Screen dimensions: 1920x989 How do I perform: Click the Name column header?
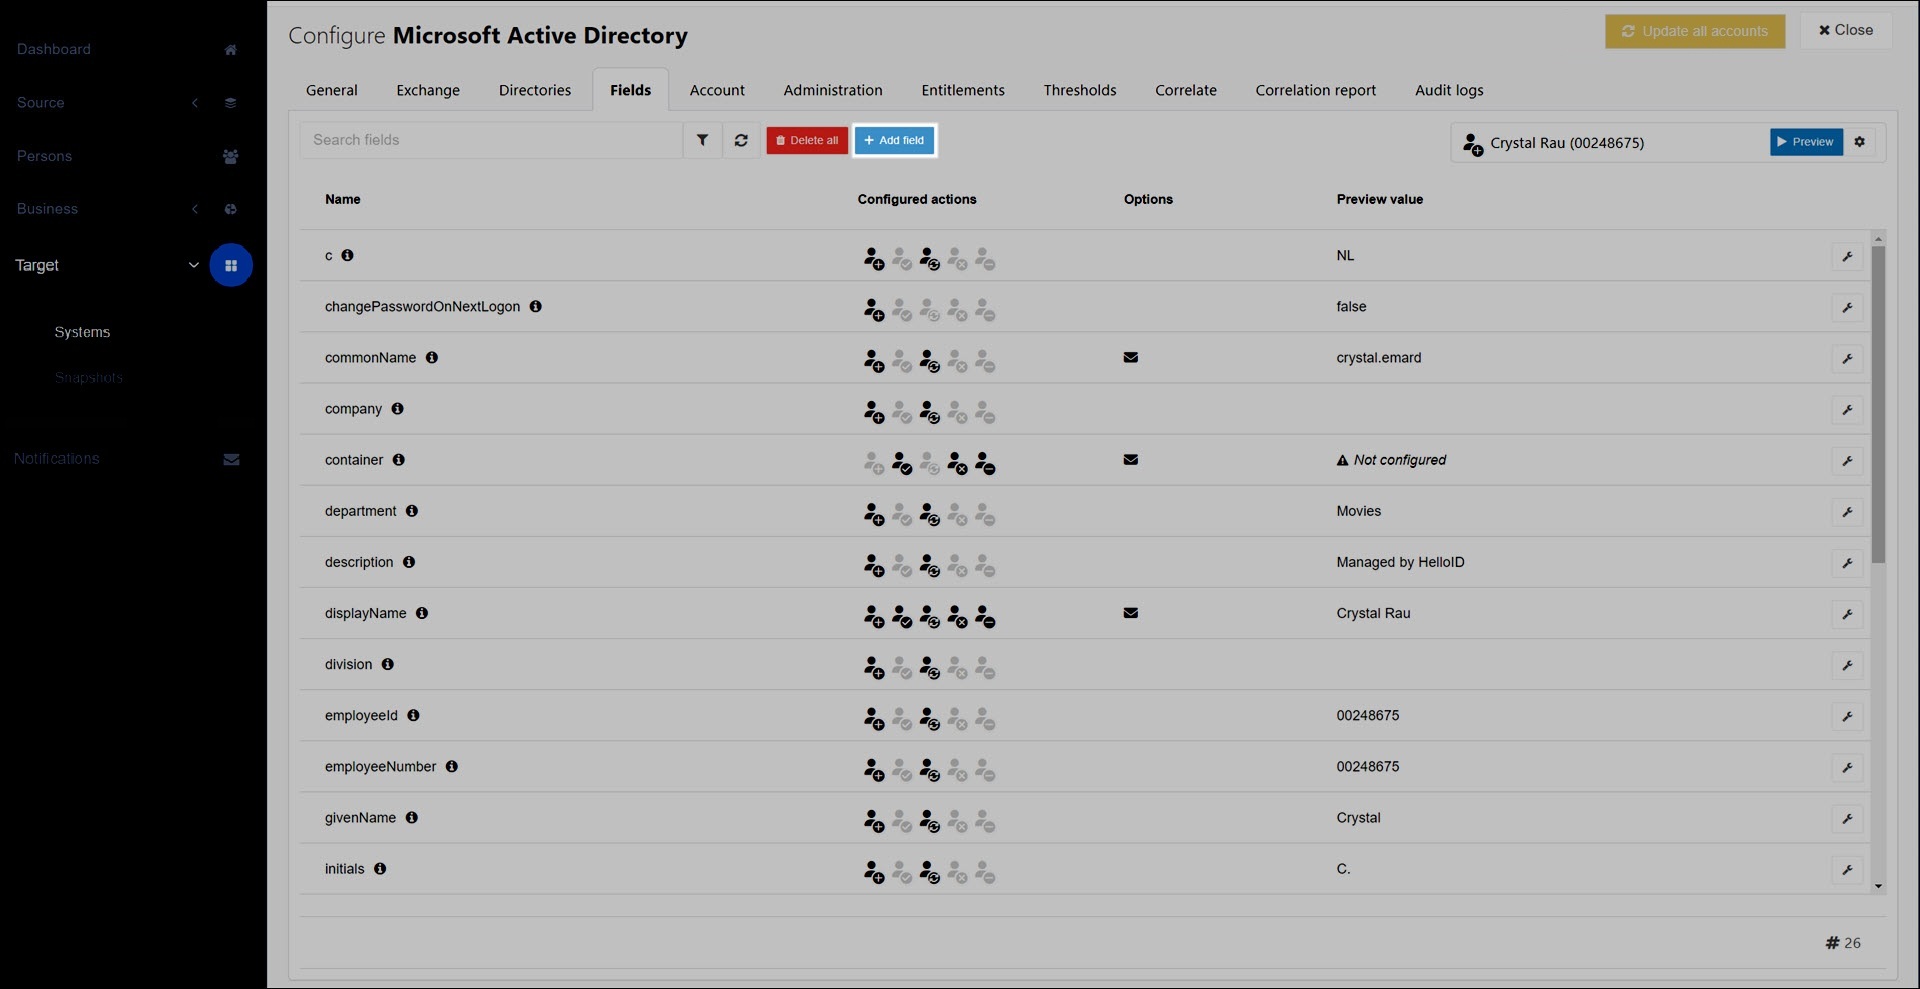point(343,199)
